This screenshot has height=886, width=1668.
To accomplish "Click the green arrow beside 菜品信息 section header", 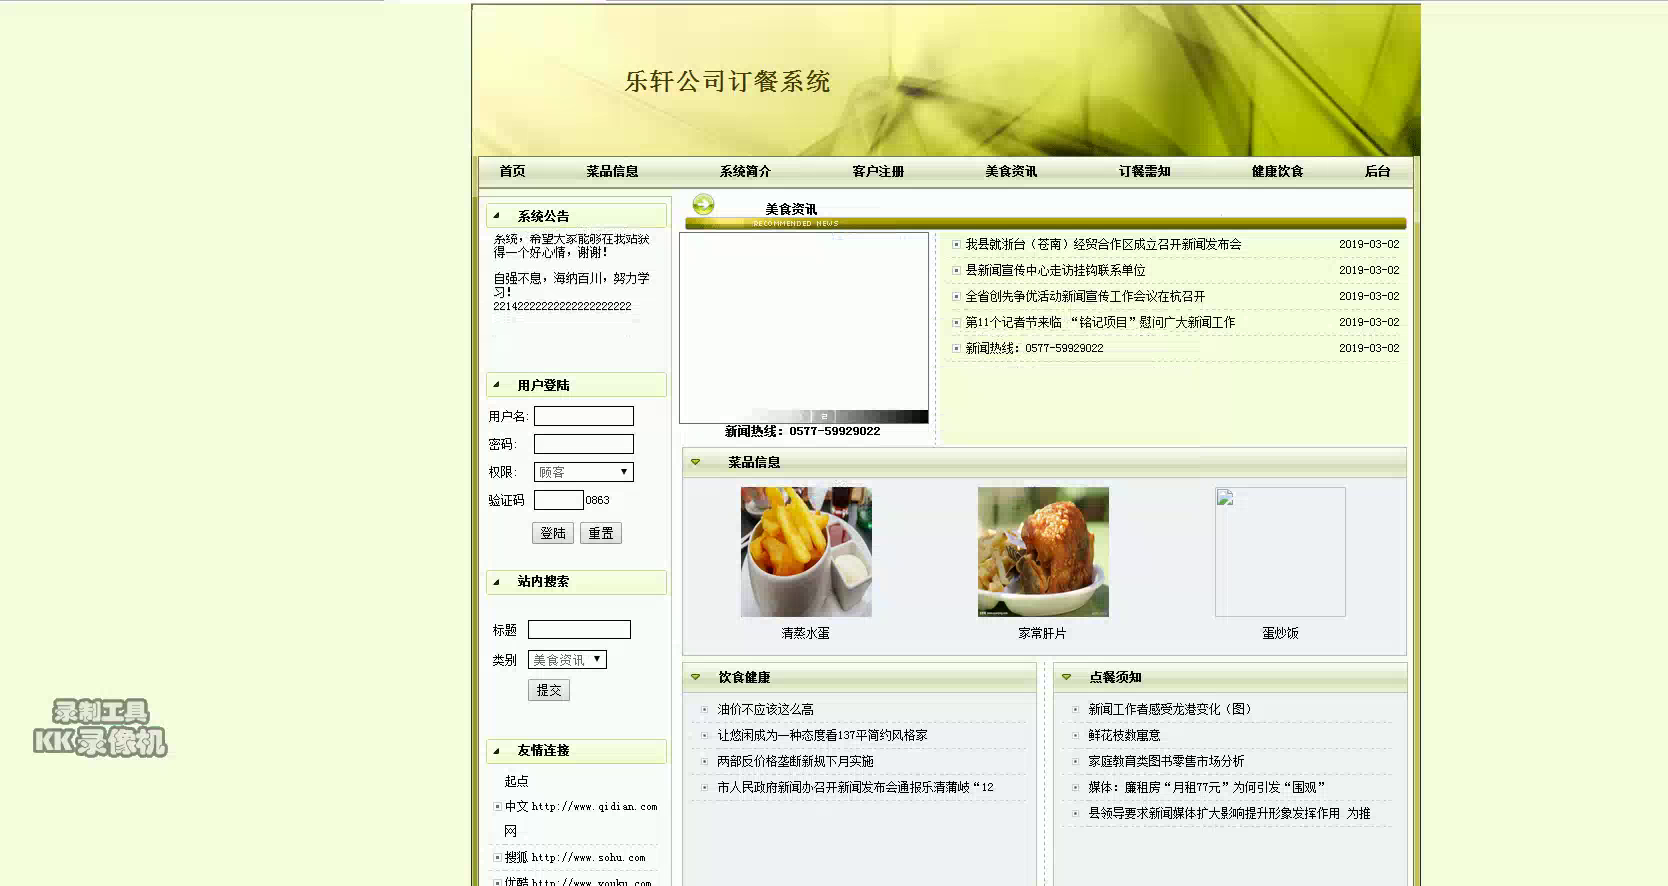I will pyautogui.click(x=696, y=462).
